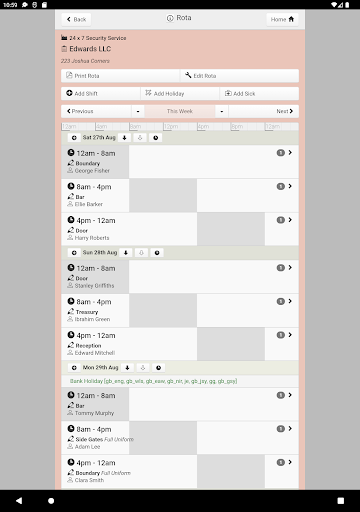
Task: Click the clock icon next to Sat 27th Aug
Action: (156, 138)
